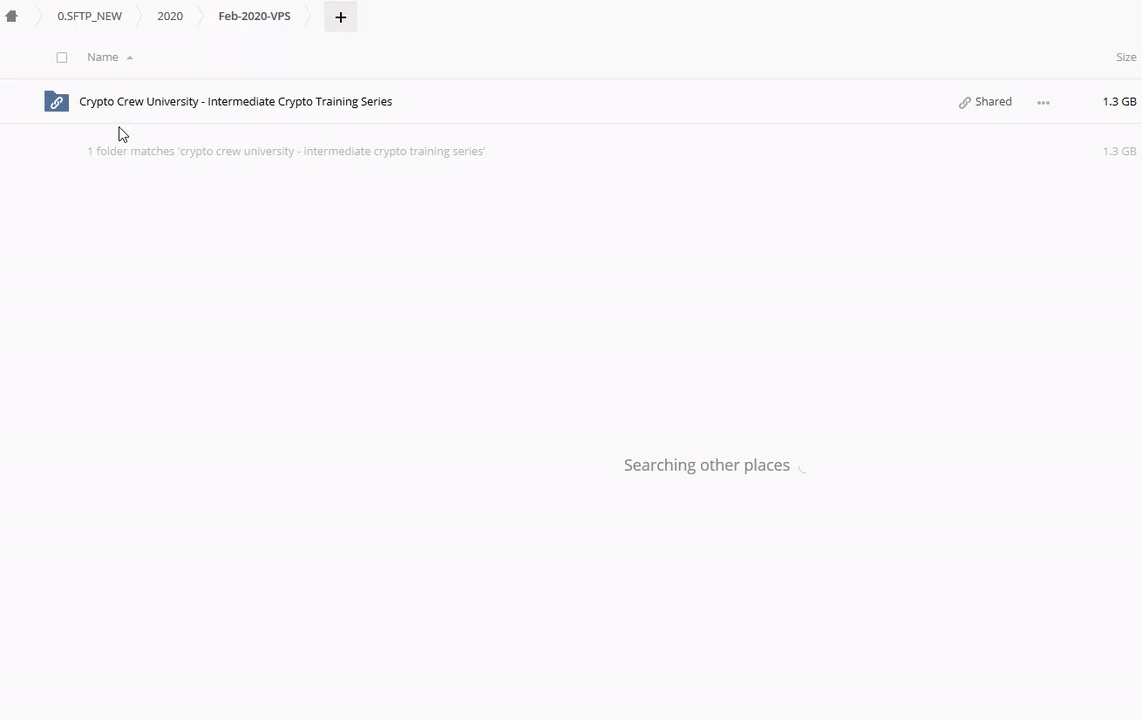The height and width of the screenshot is (720, 1142).
Task: Click the folder's 1.3 GB size value
Action: click(1119, 101)
